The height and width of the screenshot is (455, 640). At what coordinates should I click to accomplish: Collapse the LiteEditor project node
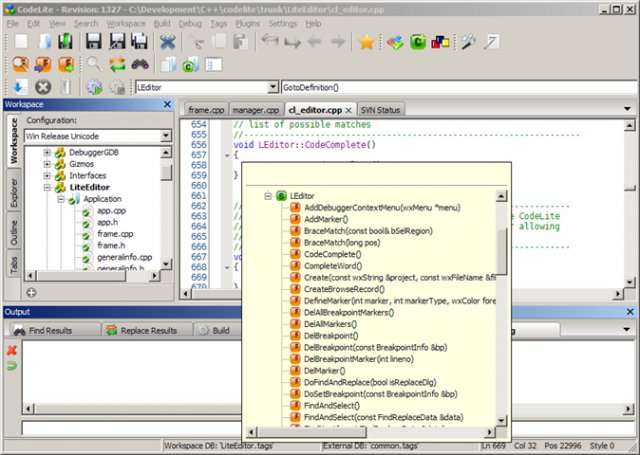pos(47,187)
